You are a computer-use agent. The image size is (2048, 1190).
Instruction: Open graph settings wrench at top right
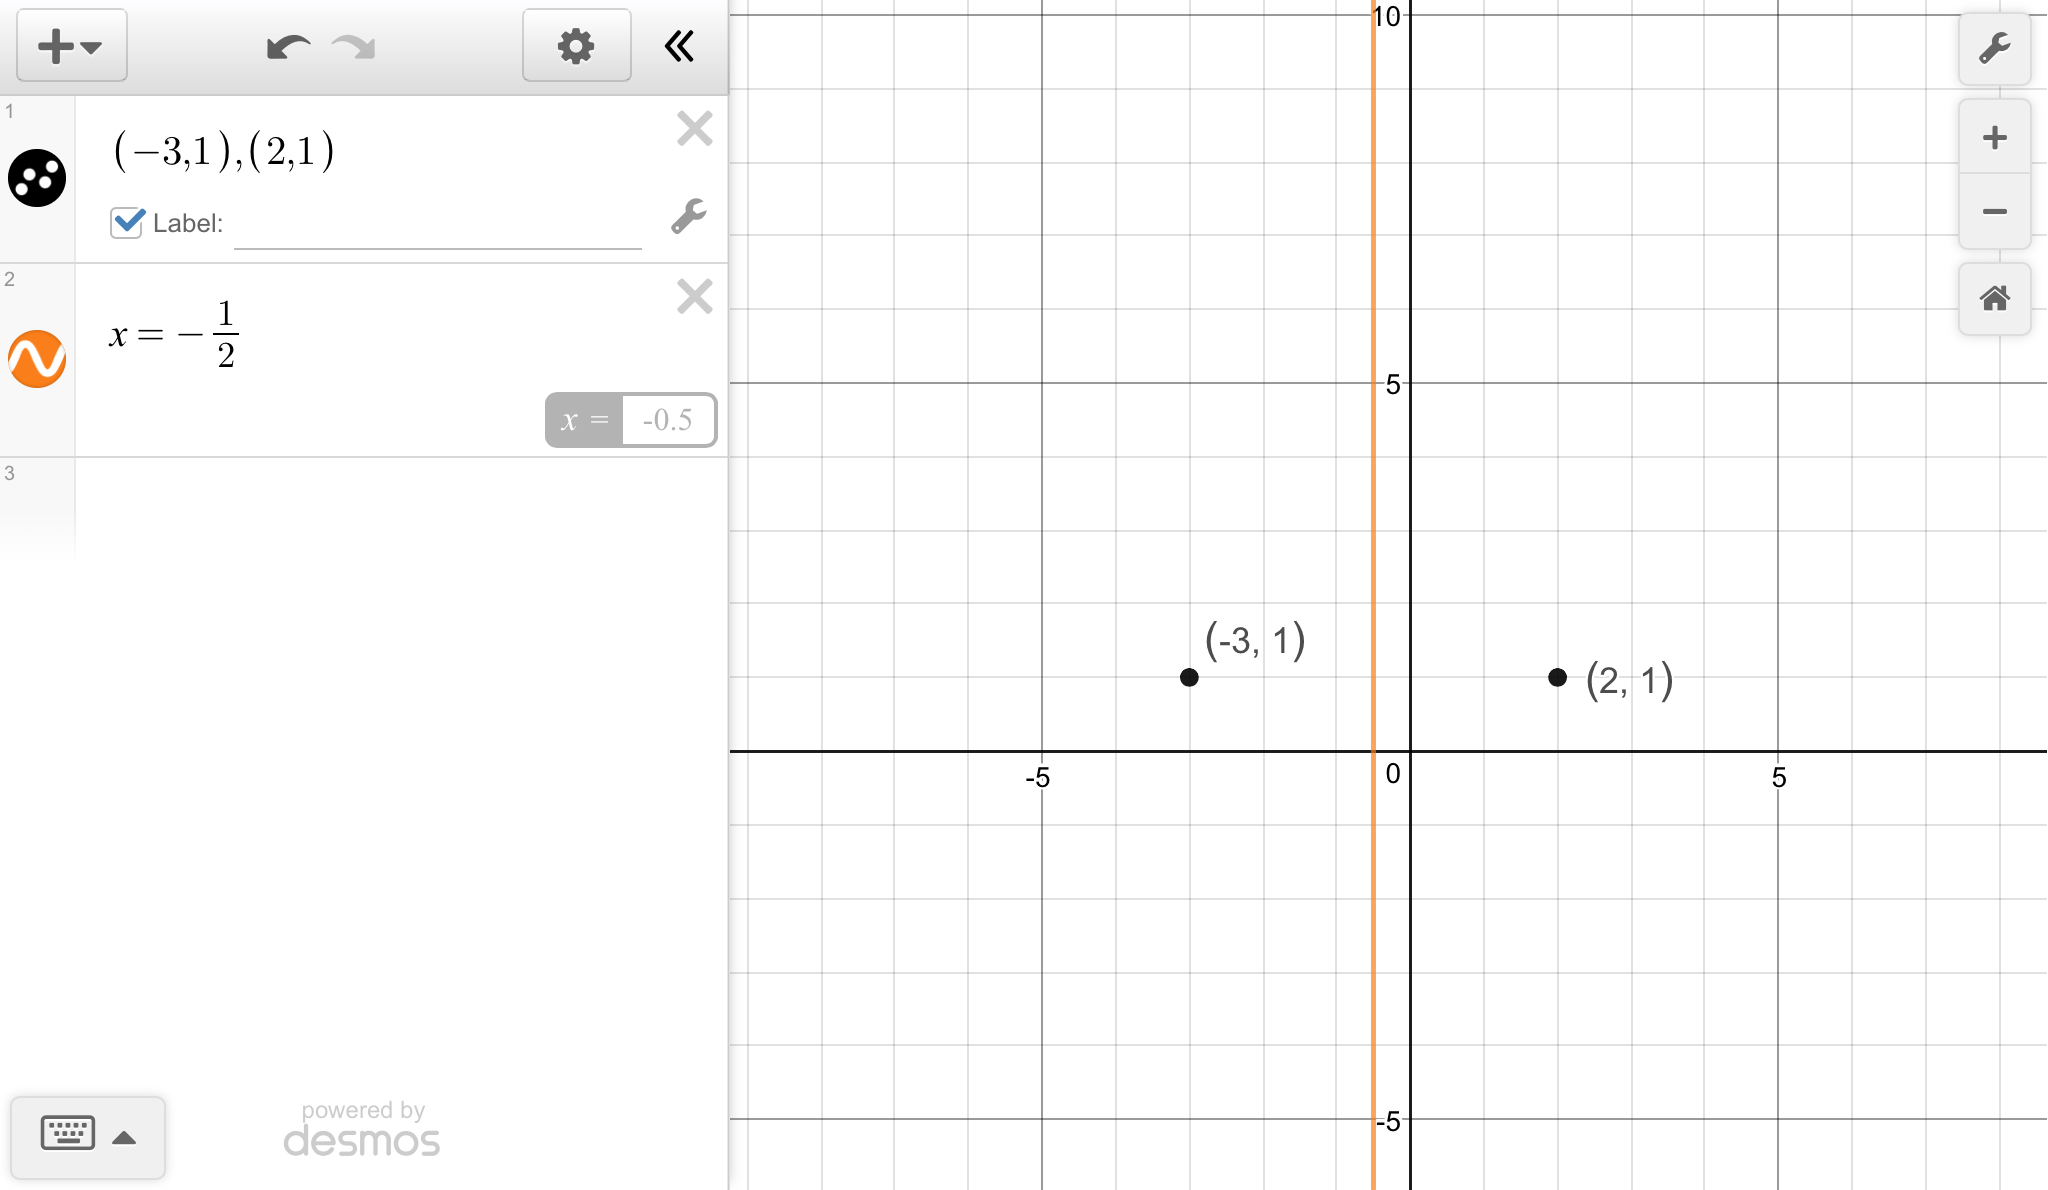pos(1994,48)
